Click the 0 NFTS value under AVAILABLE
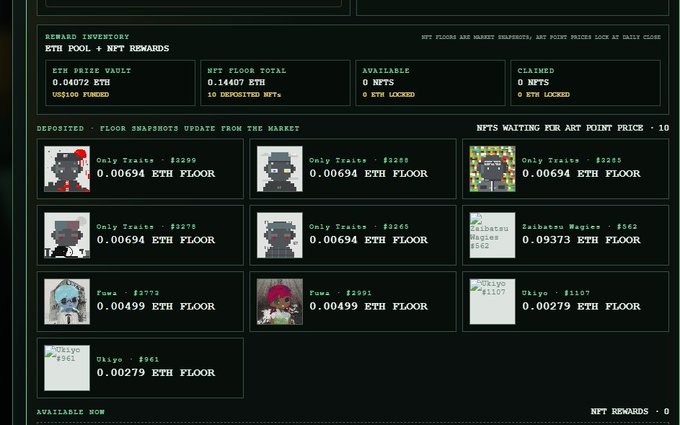 pyautogui.click(x=378, y=82)
